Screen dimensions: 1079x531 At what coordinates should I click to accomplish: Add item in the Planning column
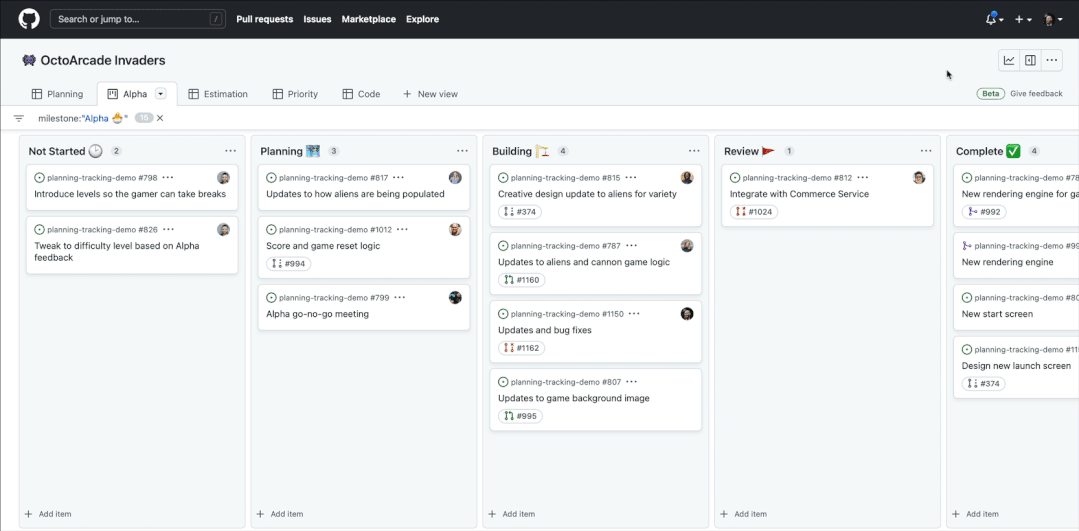280,514
